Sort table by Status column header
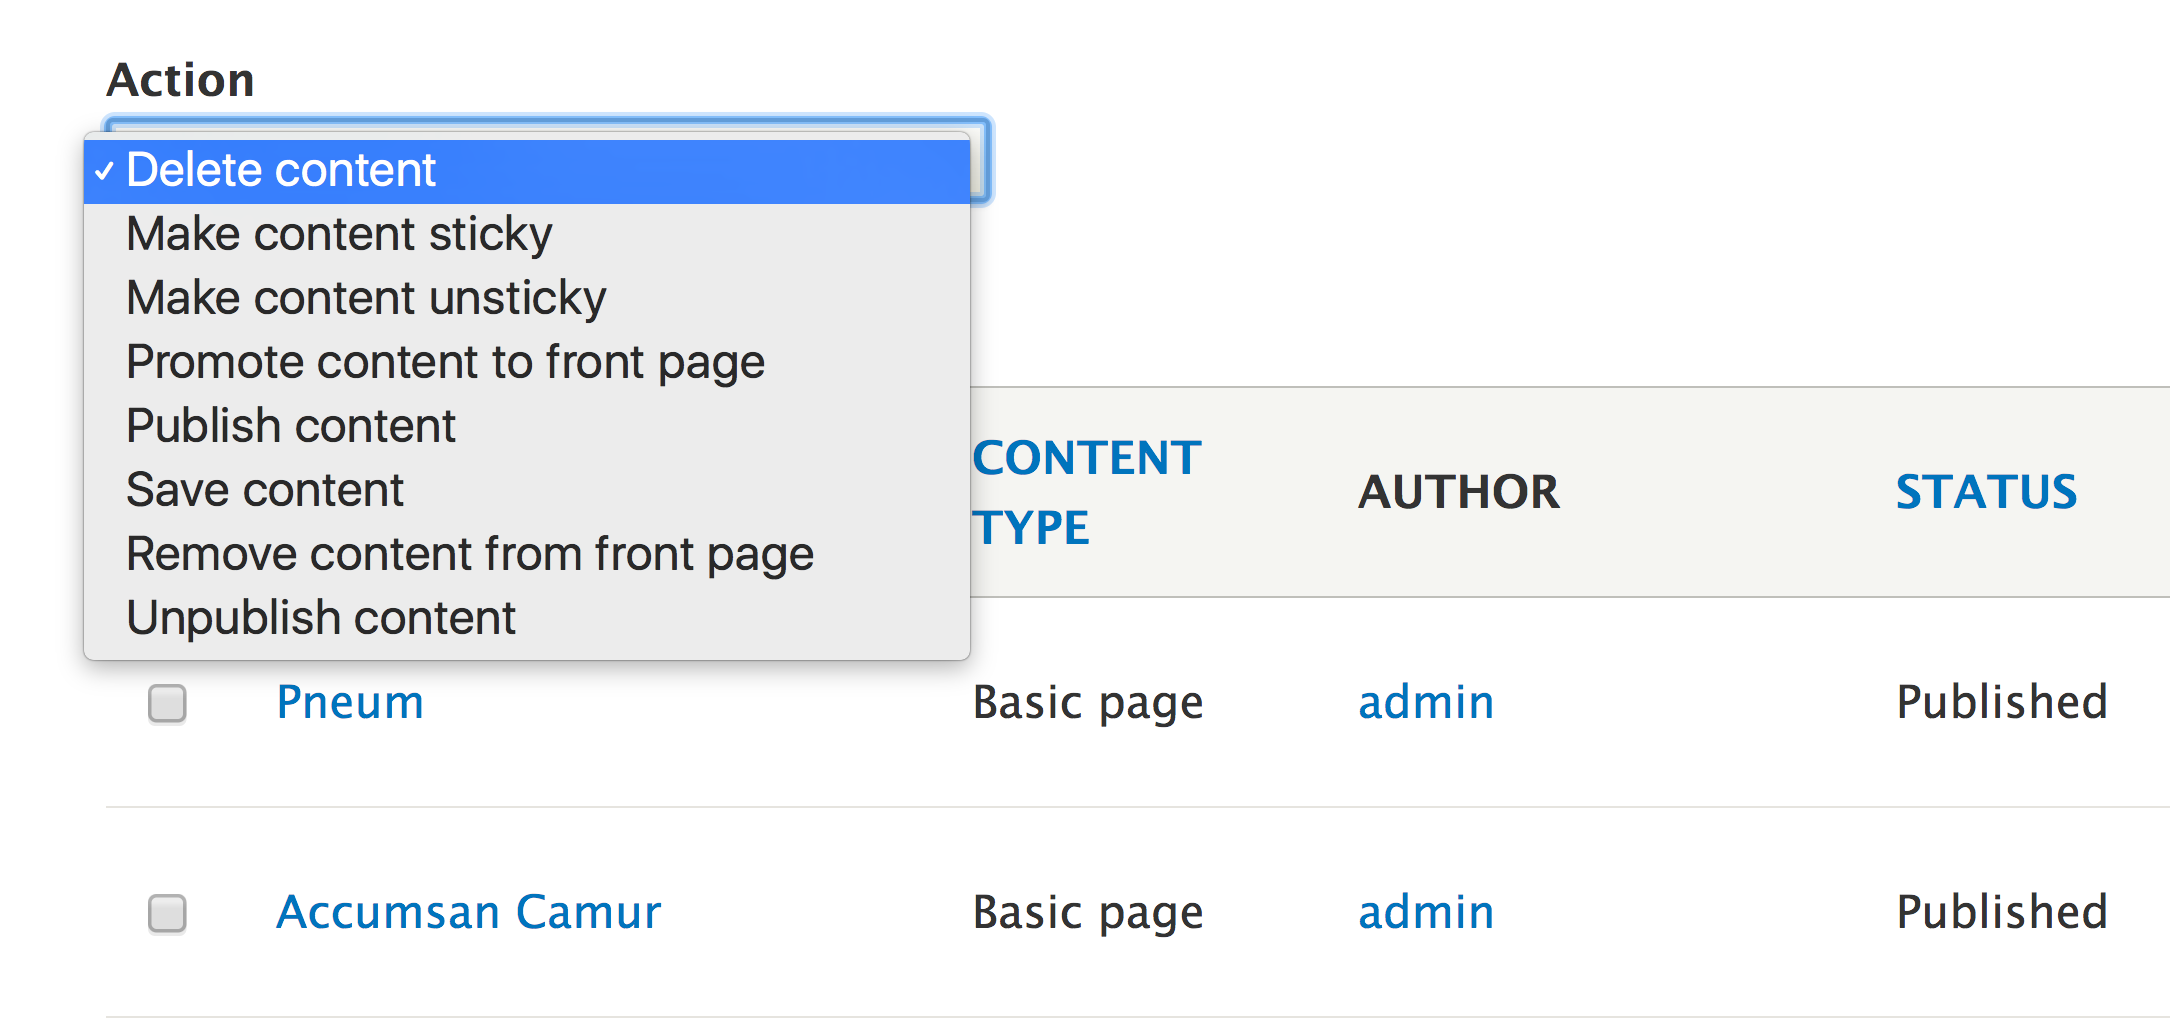 coord(1986,492)
